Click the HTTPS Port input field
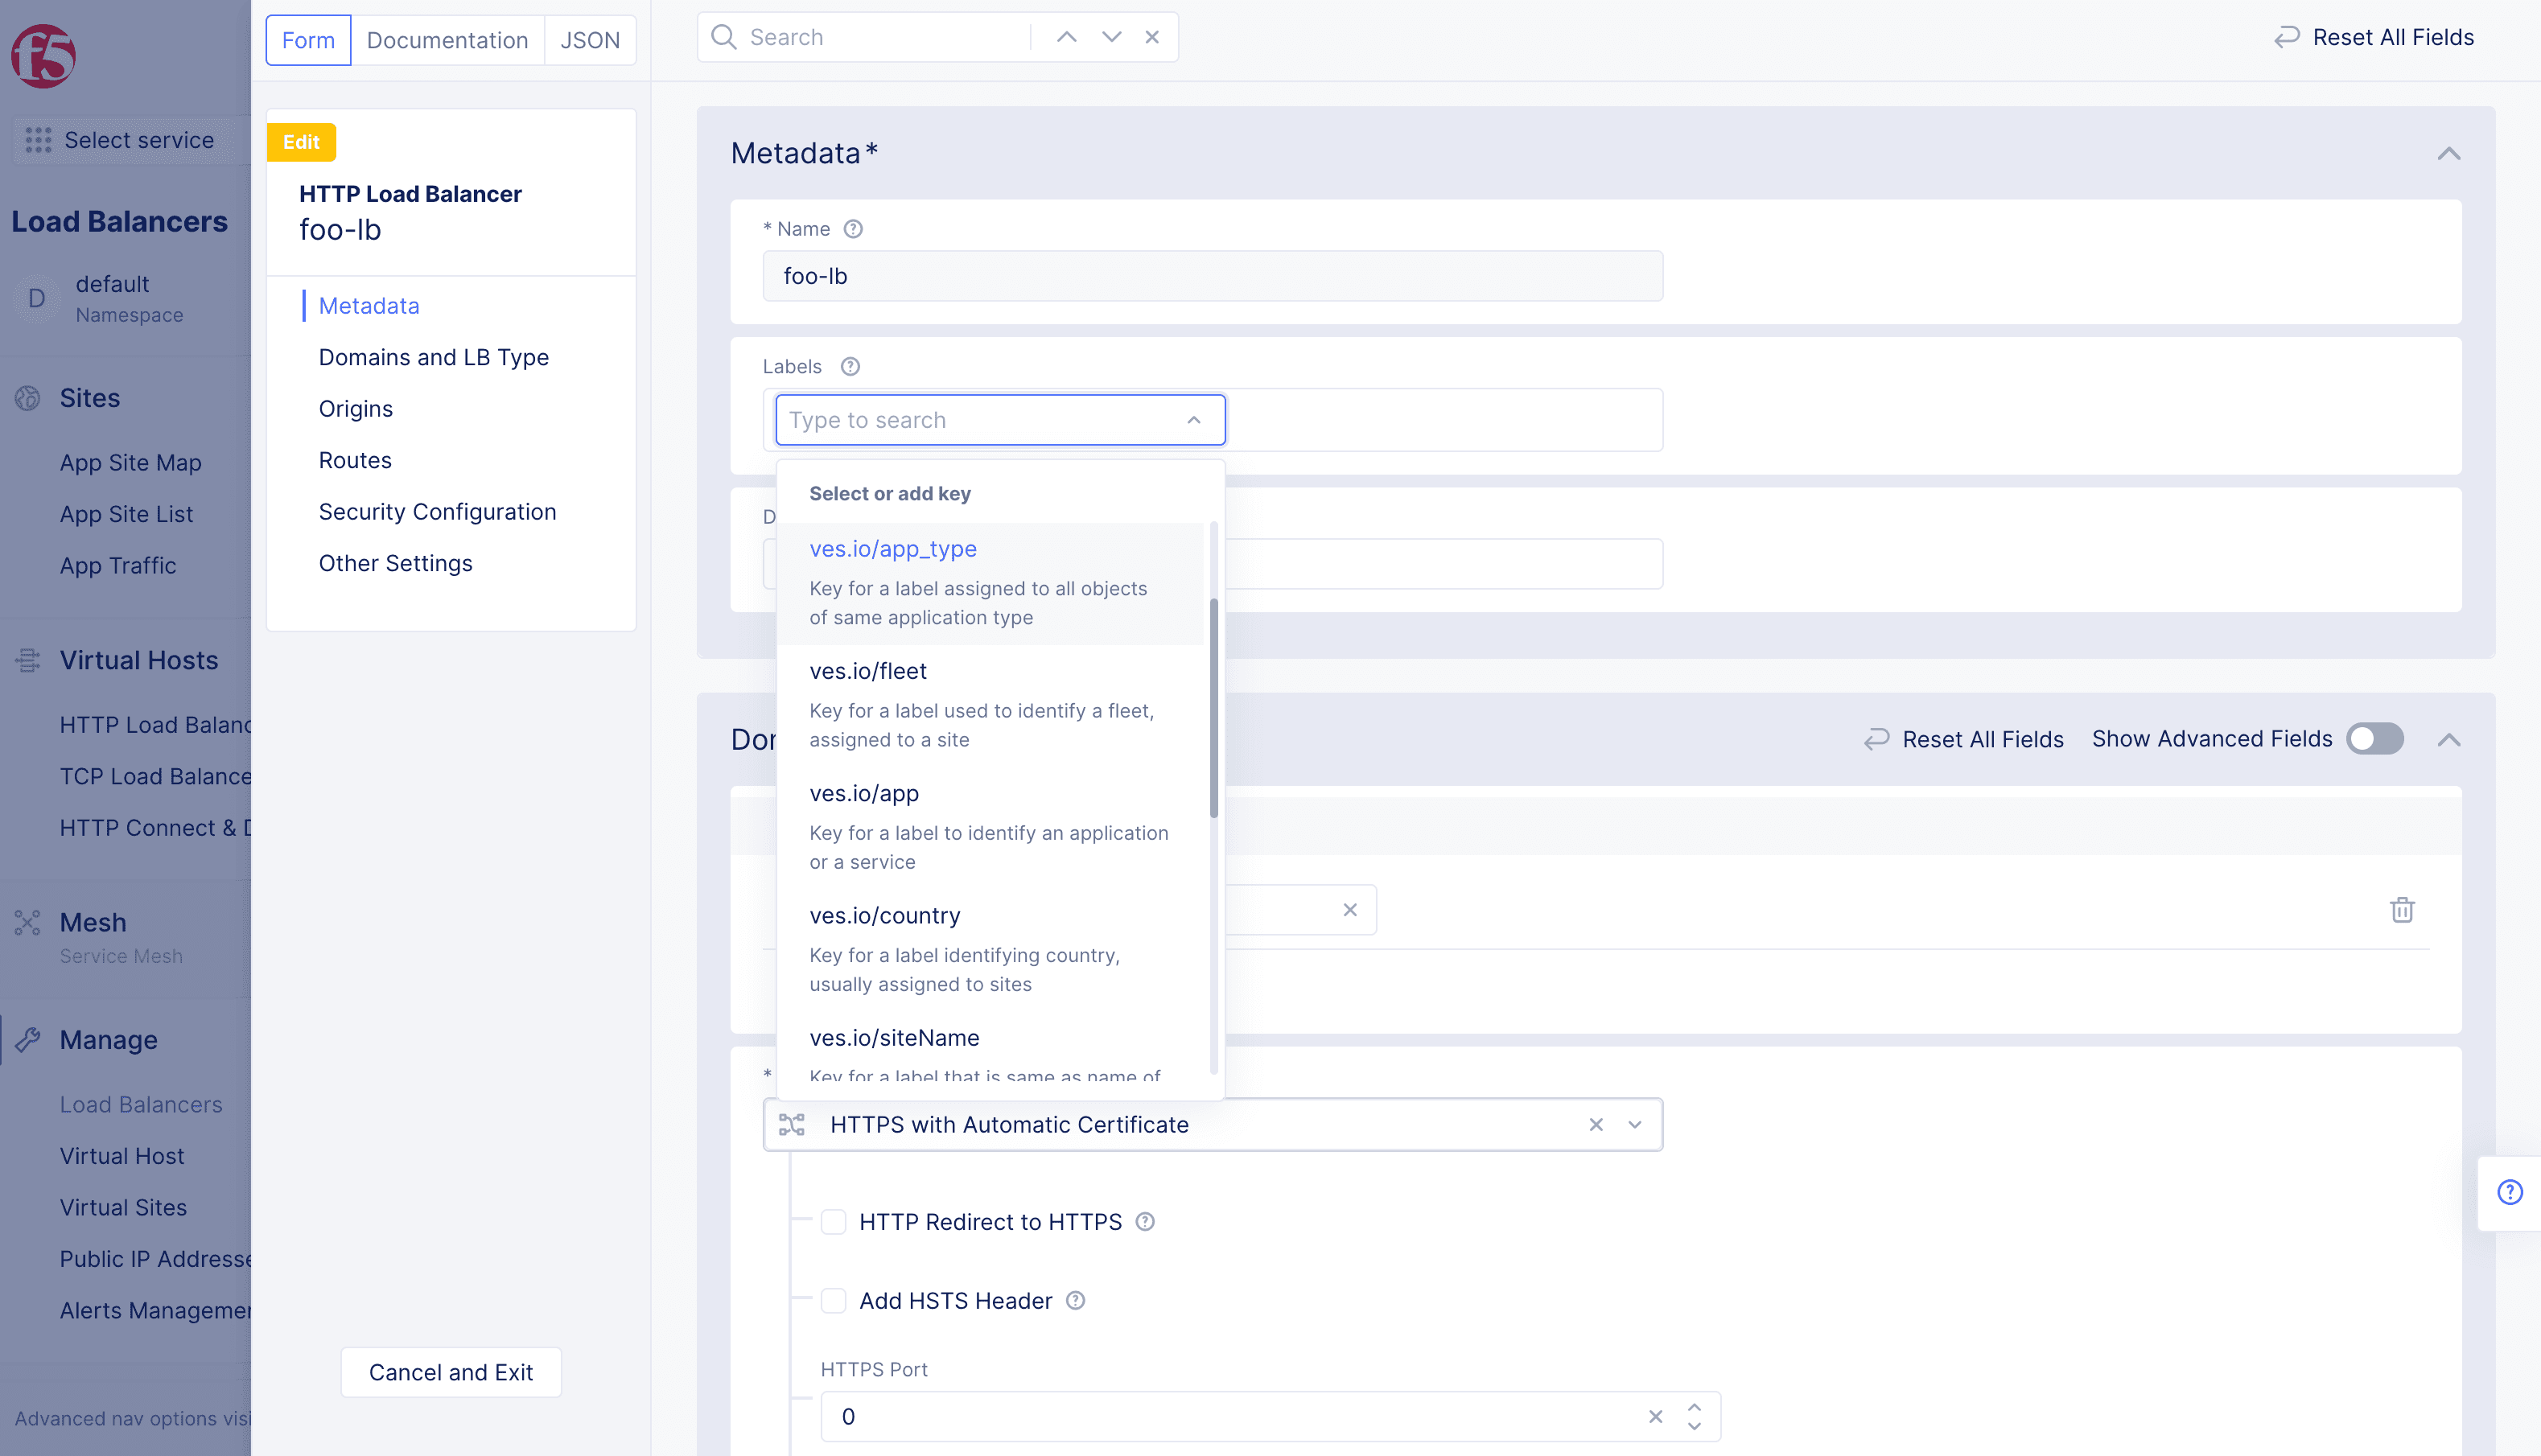Image resolution: width=2541 pixels, height=1456 pixels. tap(1230, 1416)
